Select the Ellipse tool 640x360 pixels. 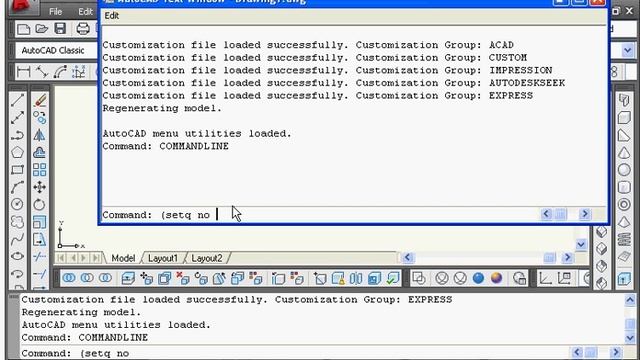point(17,256)
